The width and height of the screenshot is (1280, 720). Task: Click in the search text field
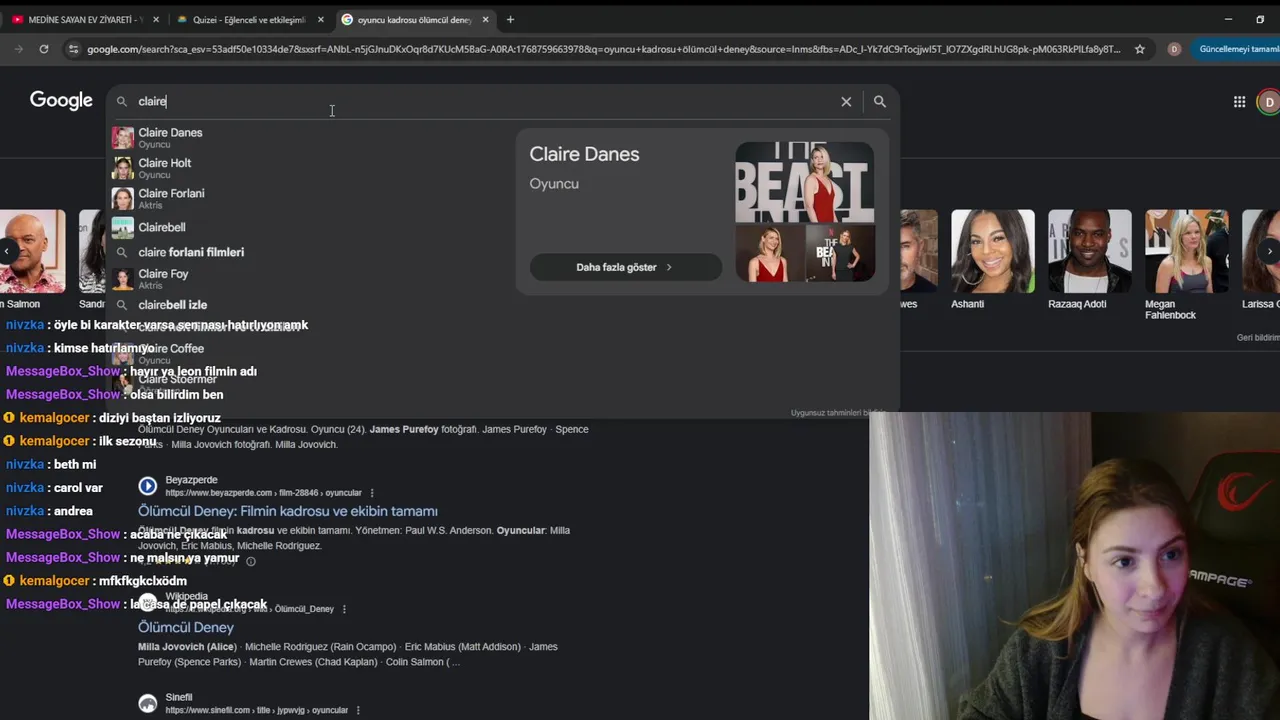485,101
